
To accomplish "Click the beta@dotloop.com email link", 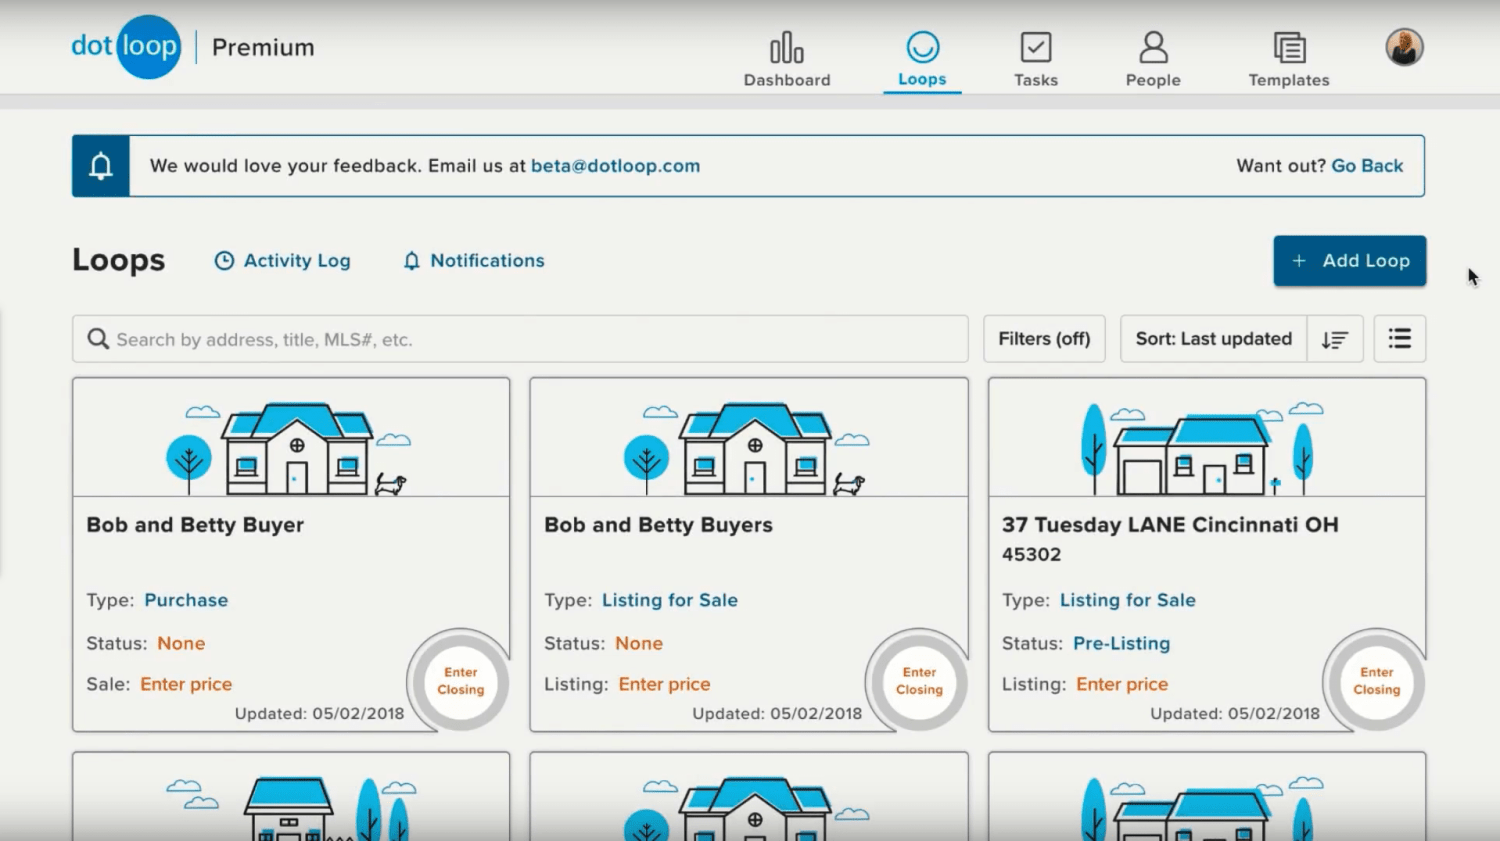I will pos(615,165).
